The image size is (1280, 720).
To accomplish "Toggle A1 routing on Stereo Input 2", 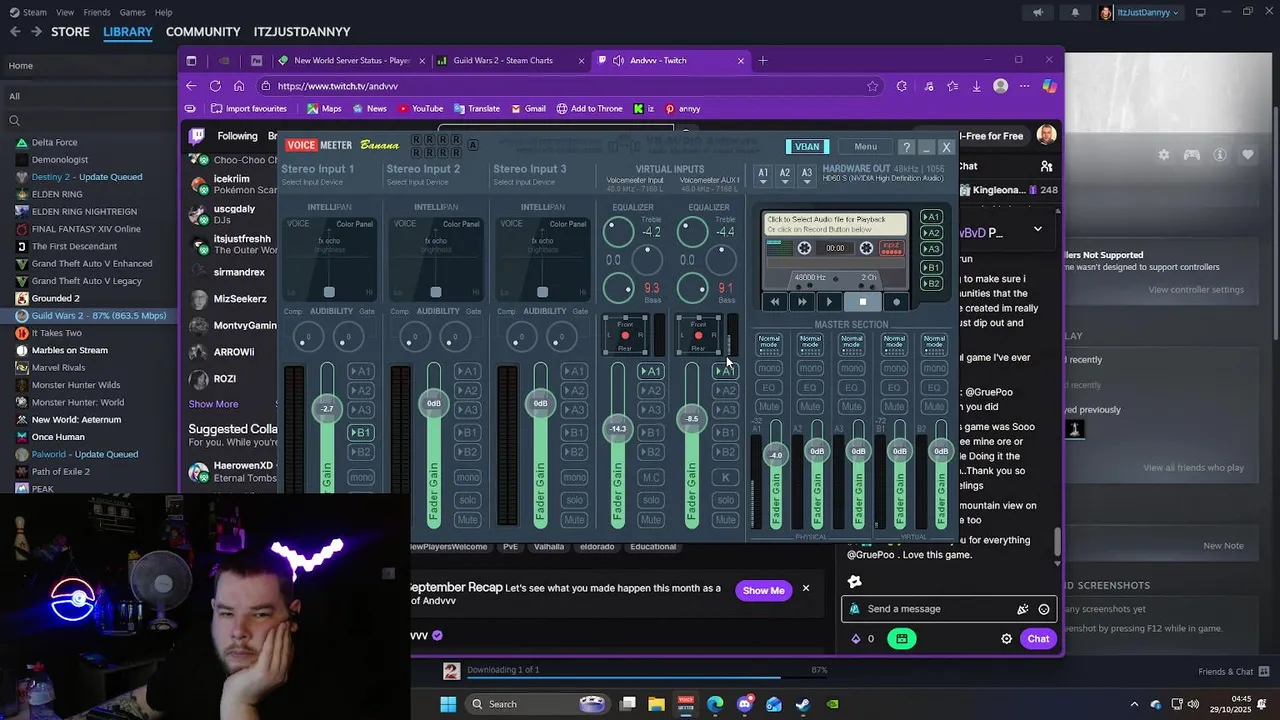I will point(467,371).
